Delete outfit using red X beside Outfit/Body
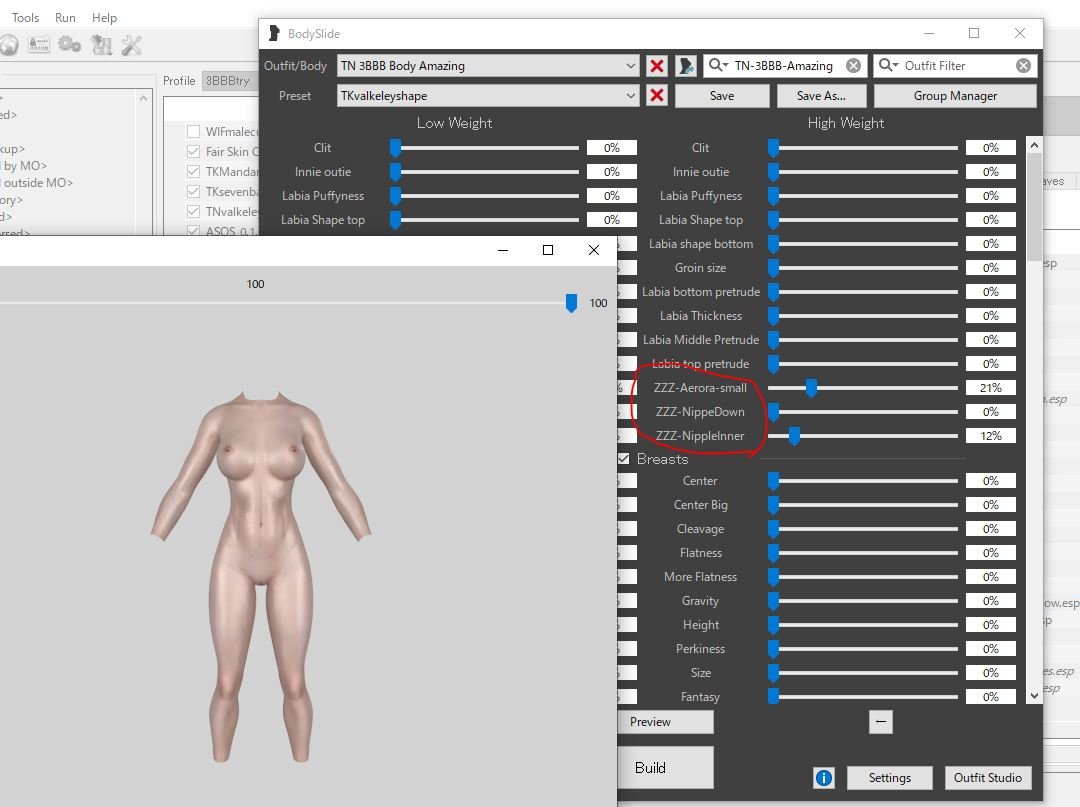This screenshot has height=807, width=1080. pos(657,65)
